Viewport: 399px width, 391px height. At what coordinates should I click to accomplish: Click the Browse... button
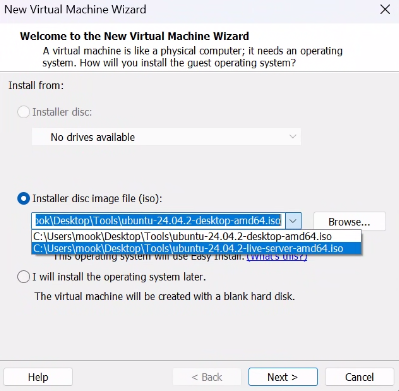[349, 222]
